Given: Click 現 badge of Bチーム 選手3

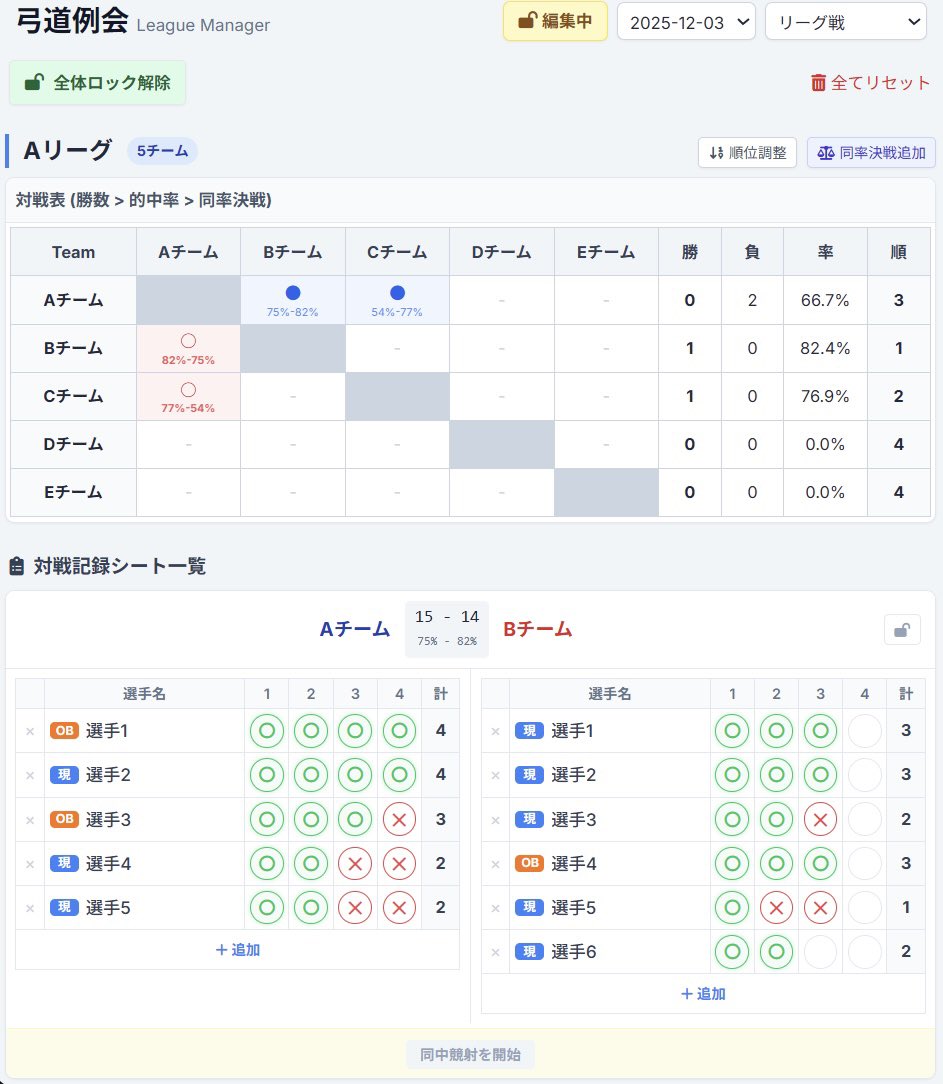Looking at the screenshot, I should coord(530,819).
